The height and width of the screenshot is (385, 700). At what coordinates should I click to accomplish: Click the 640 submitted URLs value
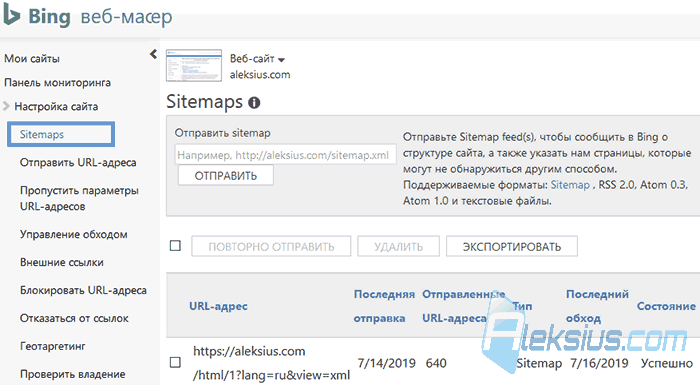pyautogui.click(x=436, y=363)
